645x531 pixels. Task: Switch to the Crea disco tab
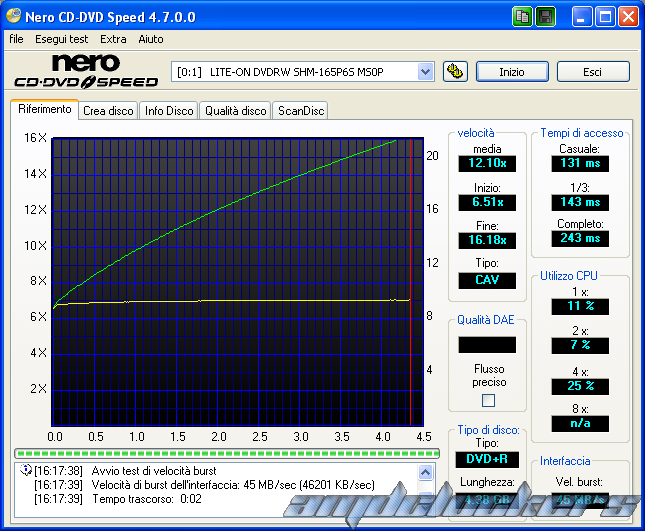coord(108,111)
